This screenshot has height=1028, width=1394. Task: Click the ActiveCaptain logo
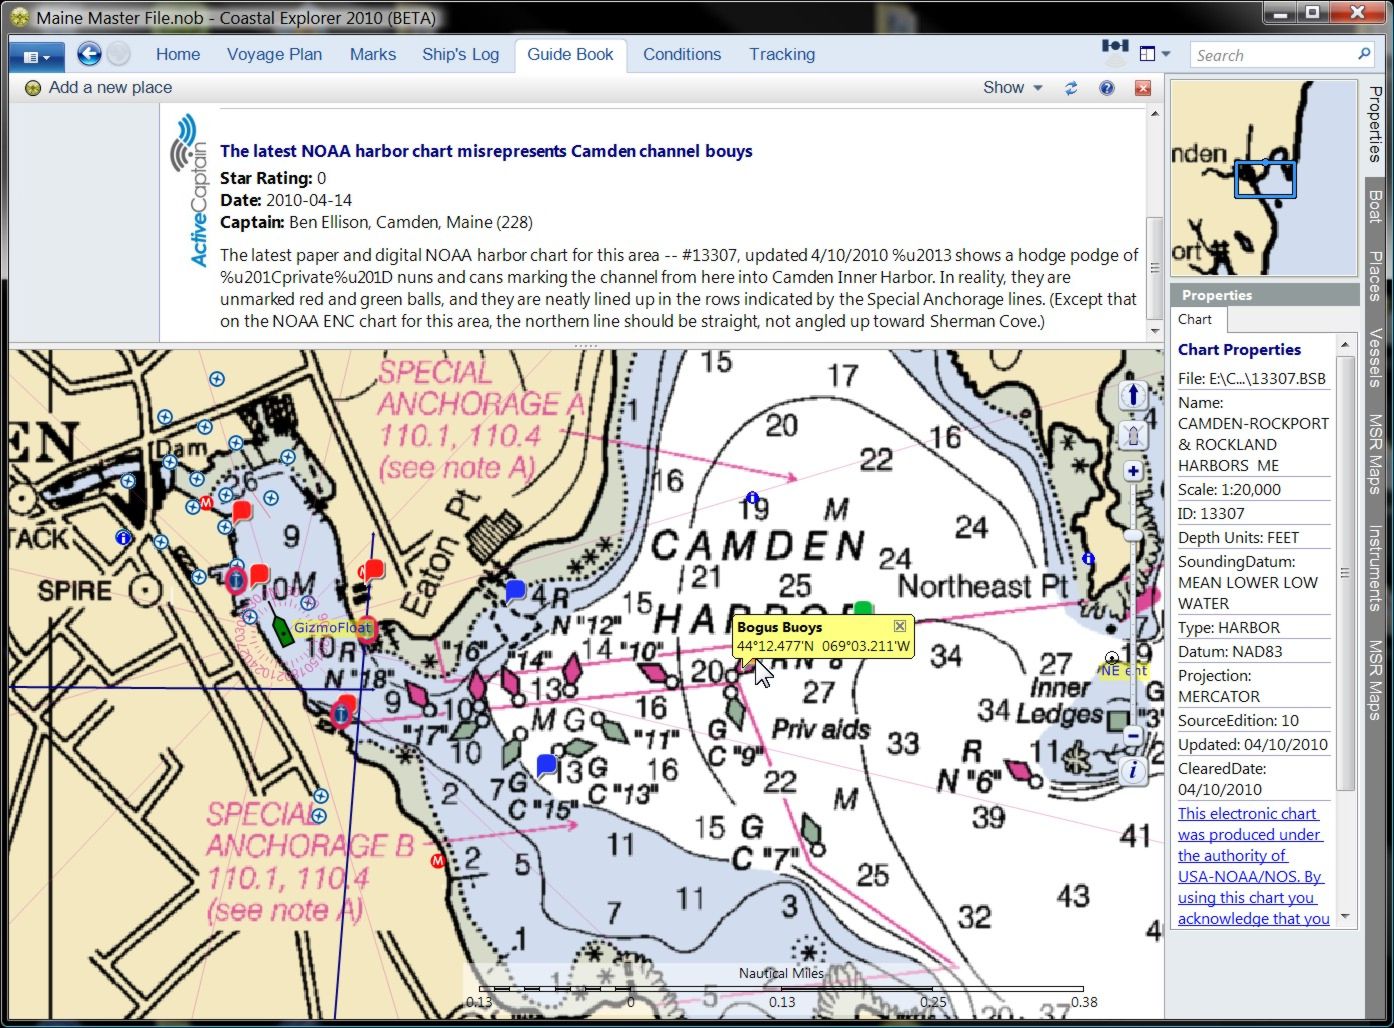(x=189, y=190)
